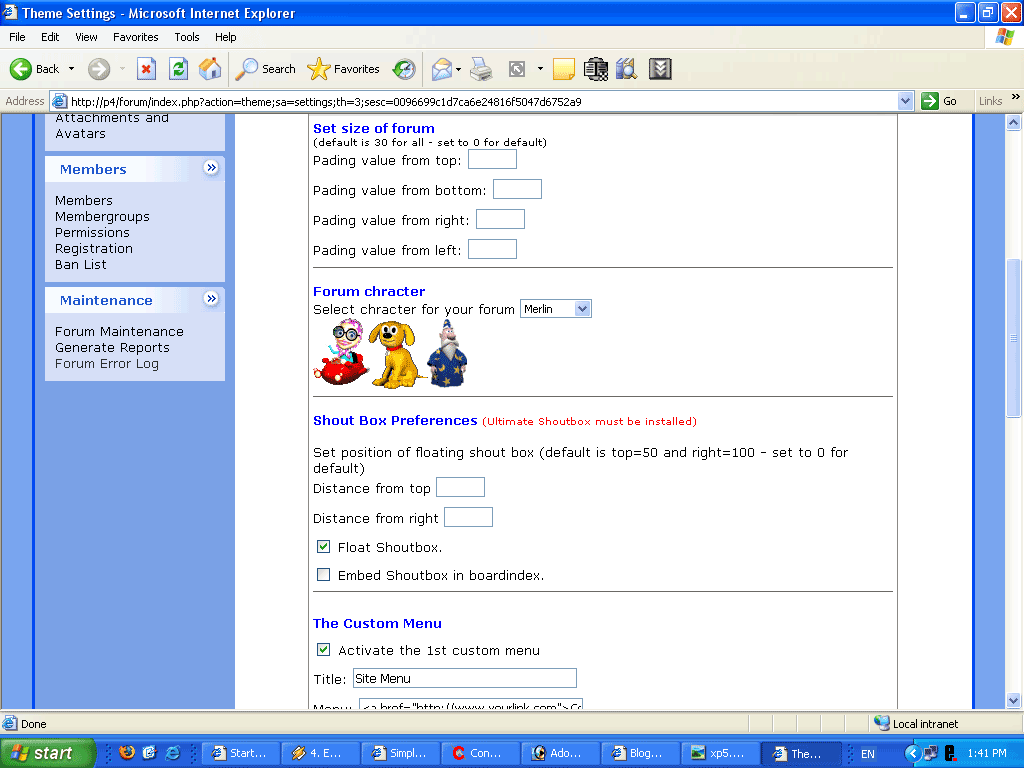This screenshot has width=1024, height=768.
Task: Click the Stop loading icon
Action: (x=146, y=69)
